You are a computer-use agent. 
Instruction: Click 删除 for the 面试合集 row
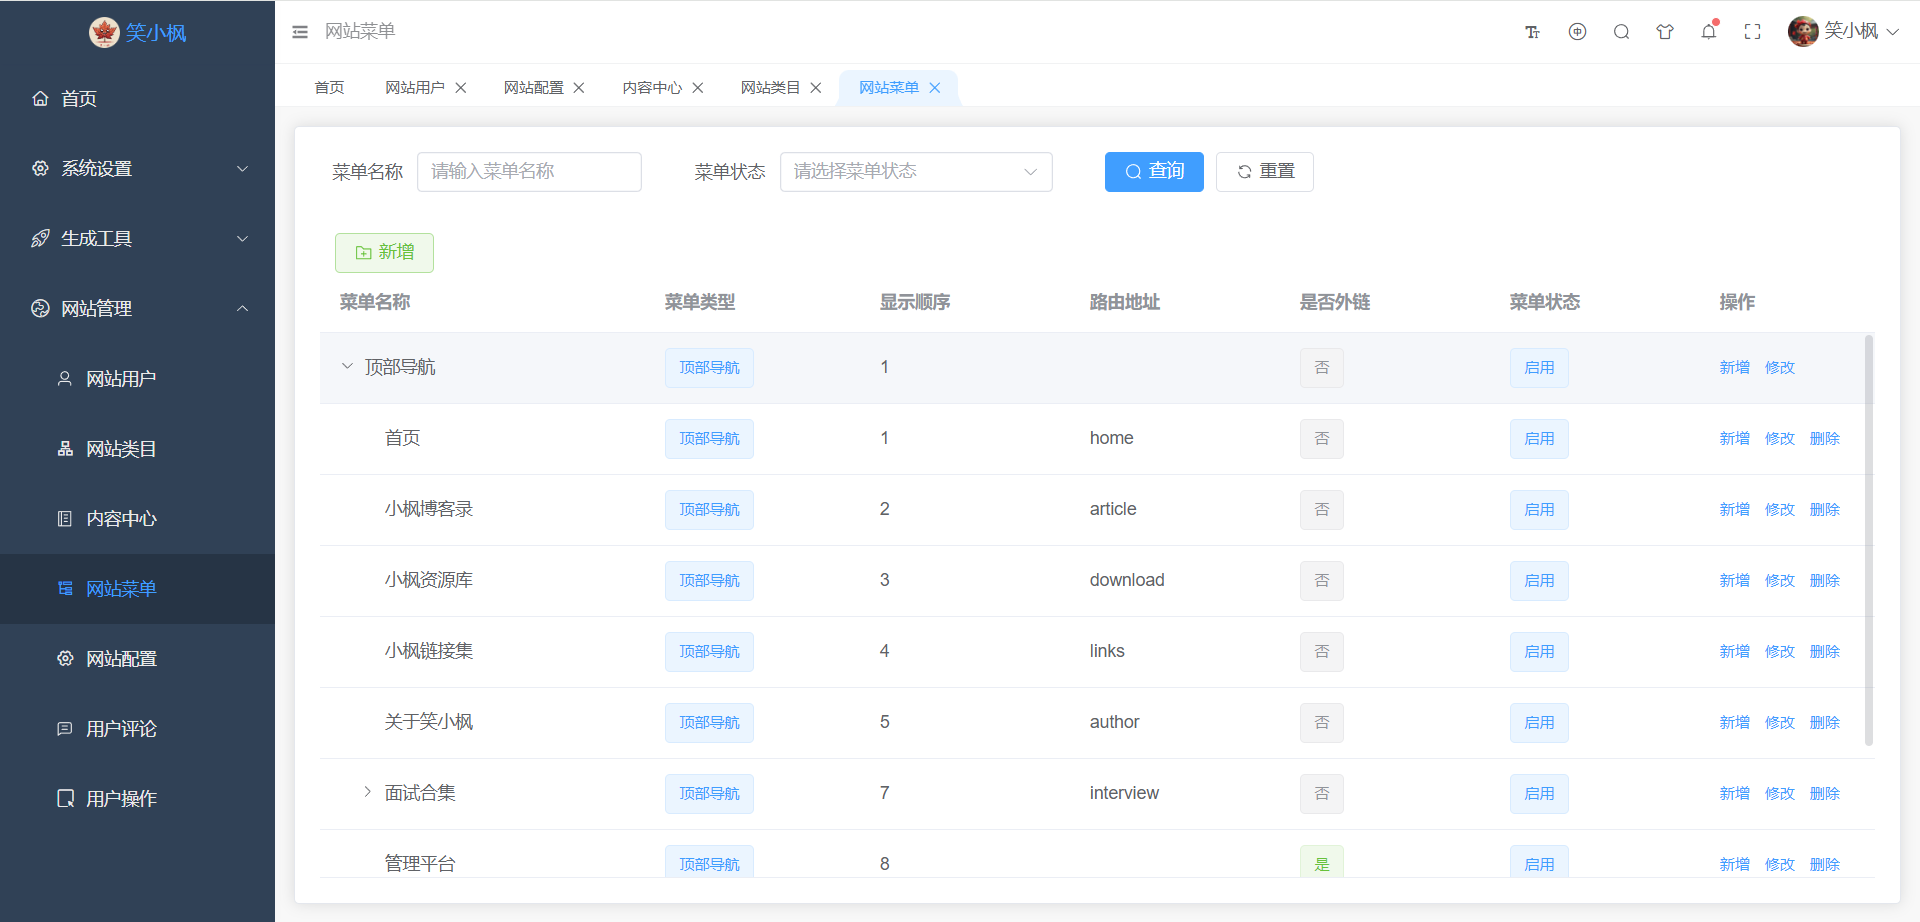[x=1825, y=794]
